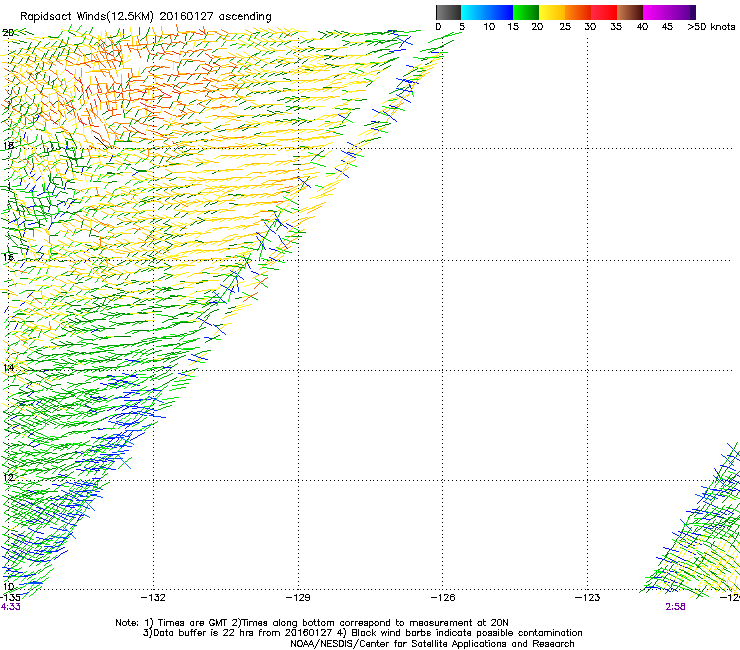Click the '>50 knots' legend label
The width and height of the screenshot is (740, 650).
click(711, 27)
